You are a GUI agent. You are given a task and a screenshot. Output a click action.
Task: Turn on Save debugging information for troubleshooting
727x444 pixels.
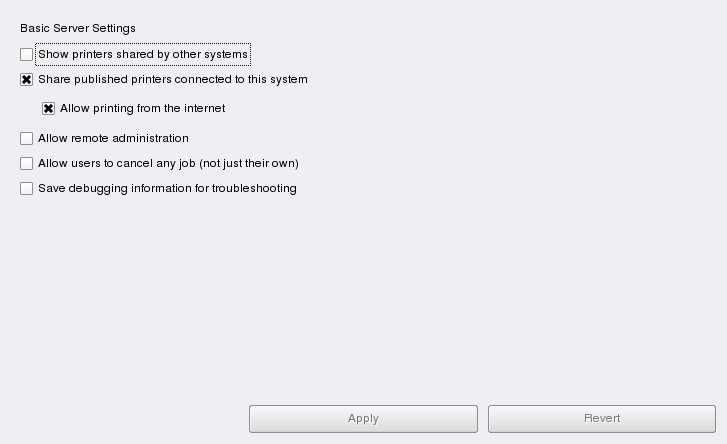pyautogui.click(x=27, y=188)
